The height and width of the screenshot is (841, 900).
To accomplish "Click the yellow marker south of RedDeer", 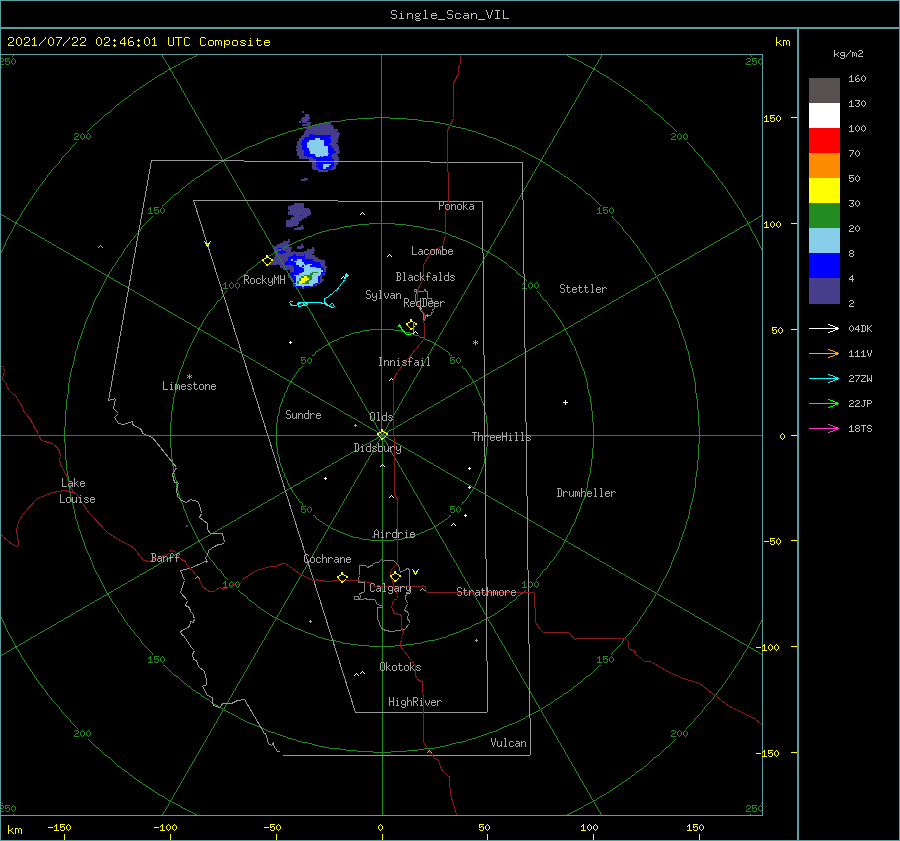I will [410, 325].
